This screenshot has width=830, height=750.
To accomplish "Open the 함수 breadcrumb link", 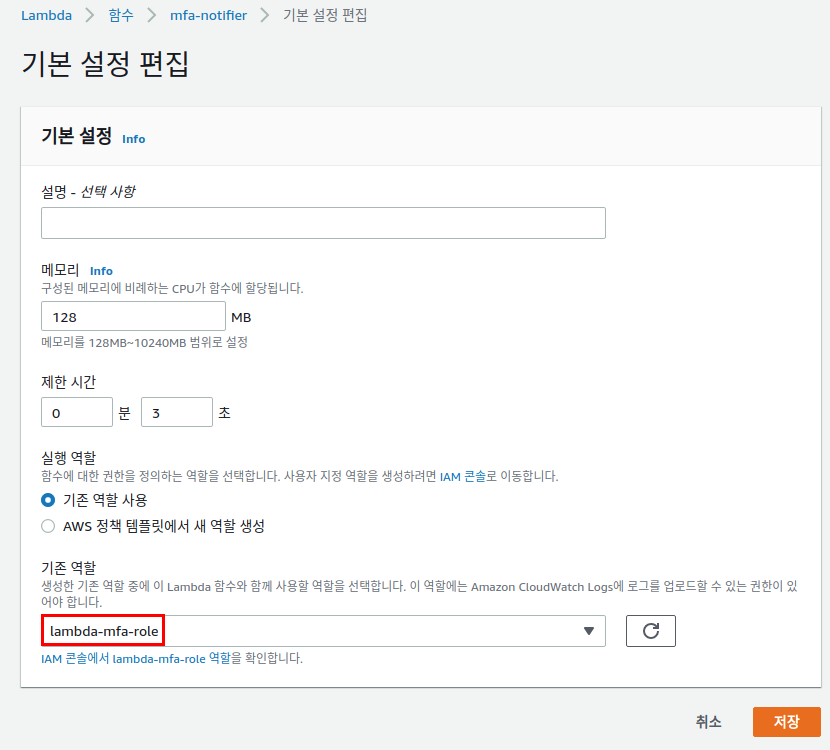I will (x=121, y=15).
